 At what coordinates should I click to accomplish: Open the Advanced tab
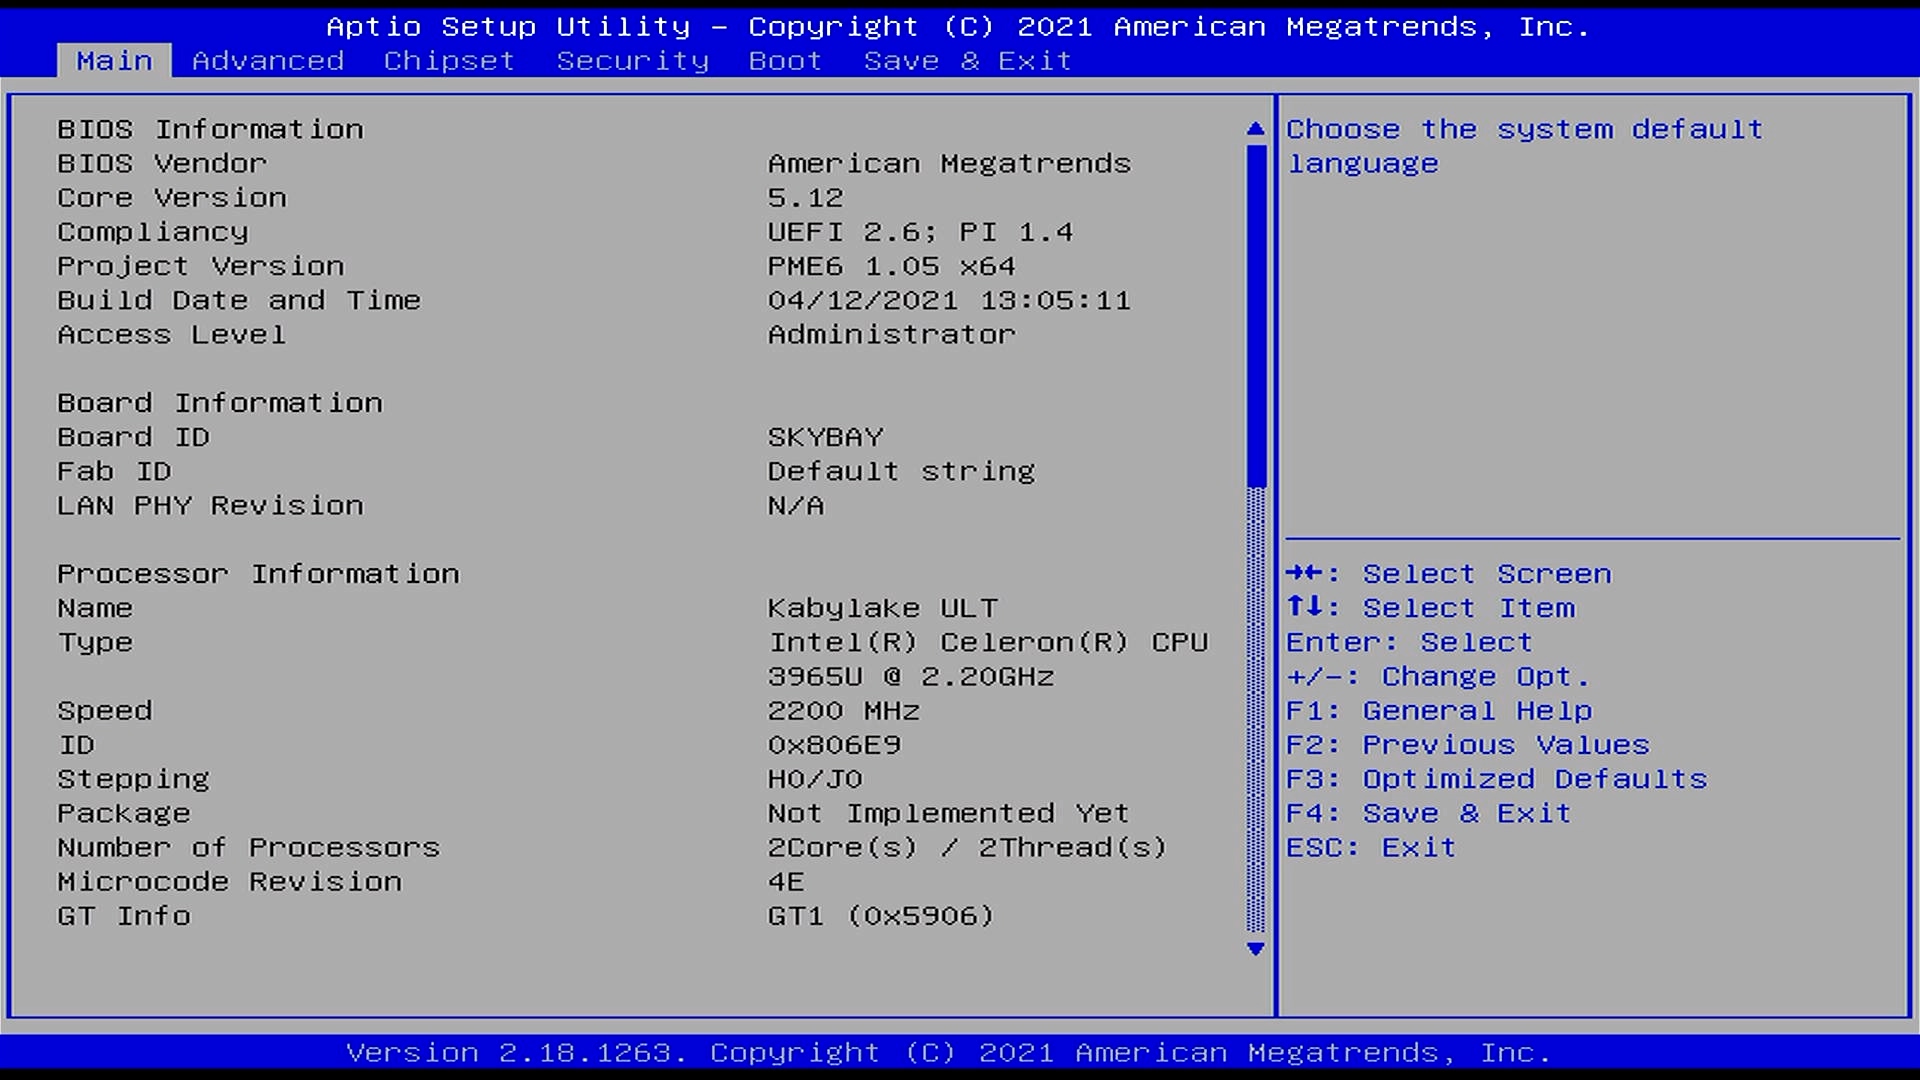click(x=268, y=61)
